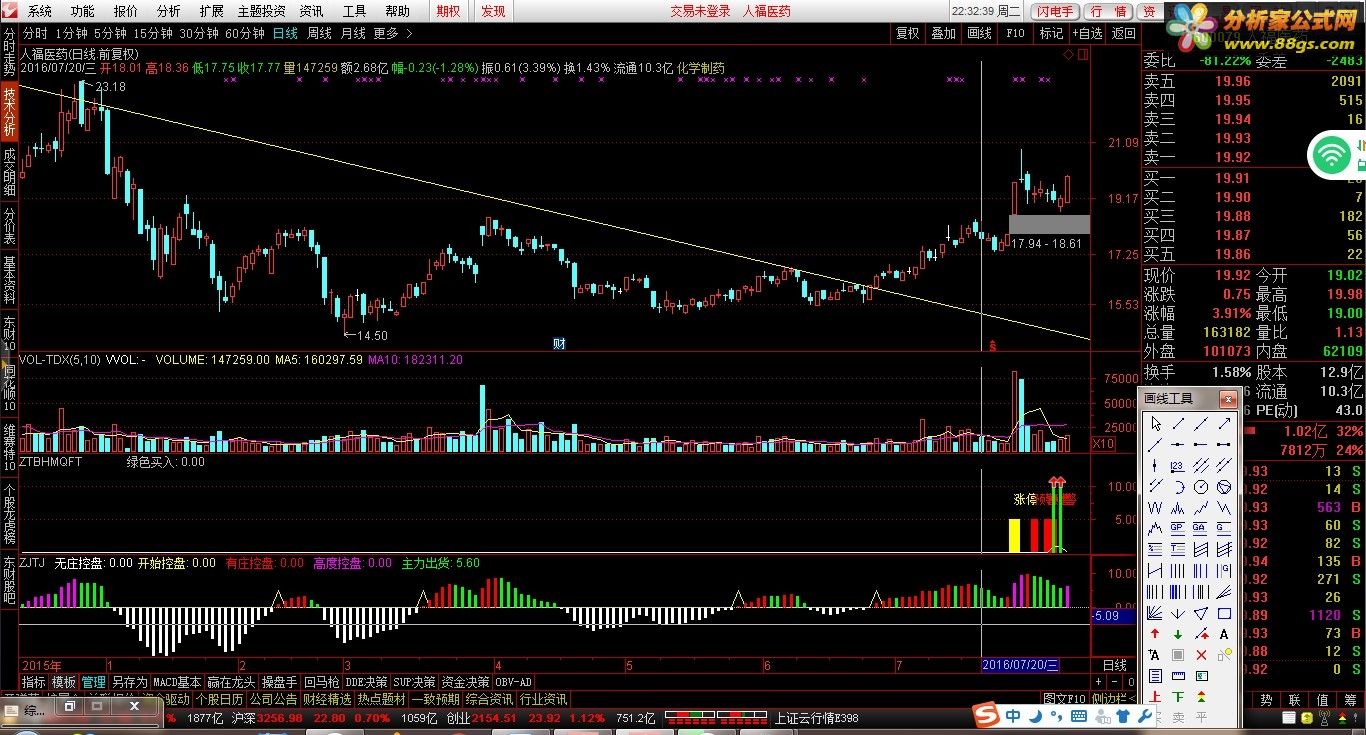This screenshot has width=1366, height=735.
Task: Choose the GA line tool
Action: [1200, 528]
